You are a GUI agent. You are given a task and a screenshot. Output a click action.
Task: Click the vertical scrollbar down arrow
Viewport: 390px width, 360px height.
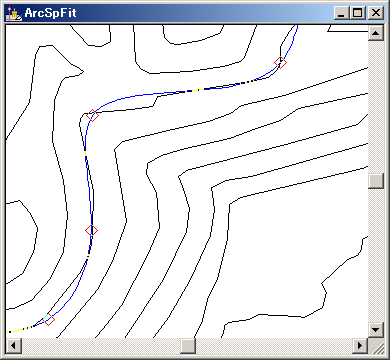[x=376, y=330]
